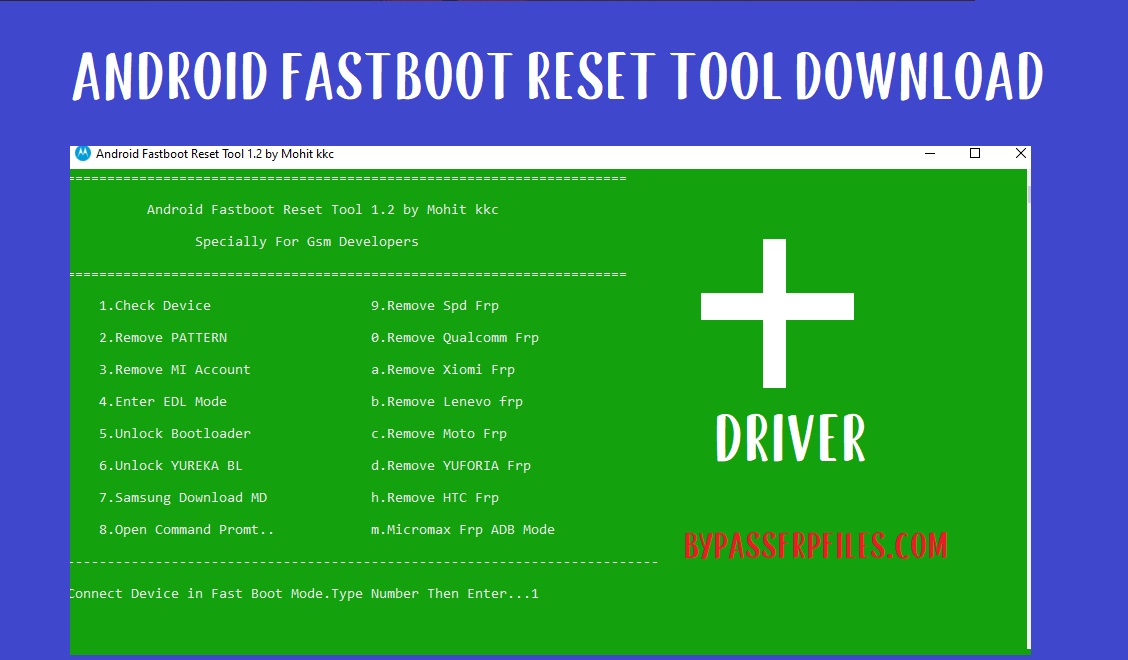Pick 5.Unlock Bootloader option
Viewport: 1128px width, 660px height.
coord(174,433)
